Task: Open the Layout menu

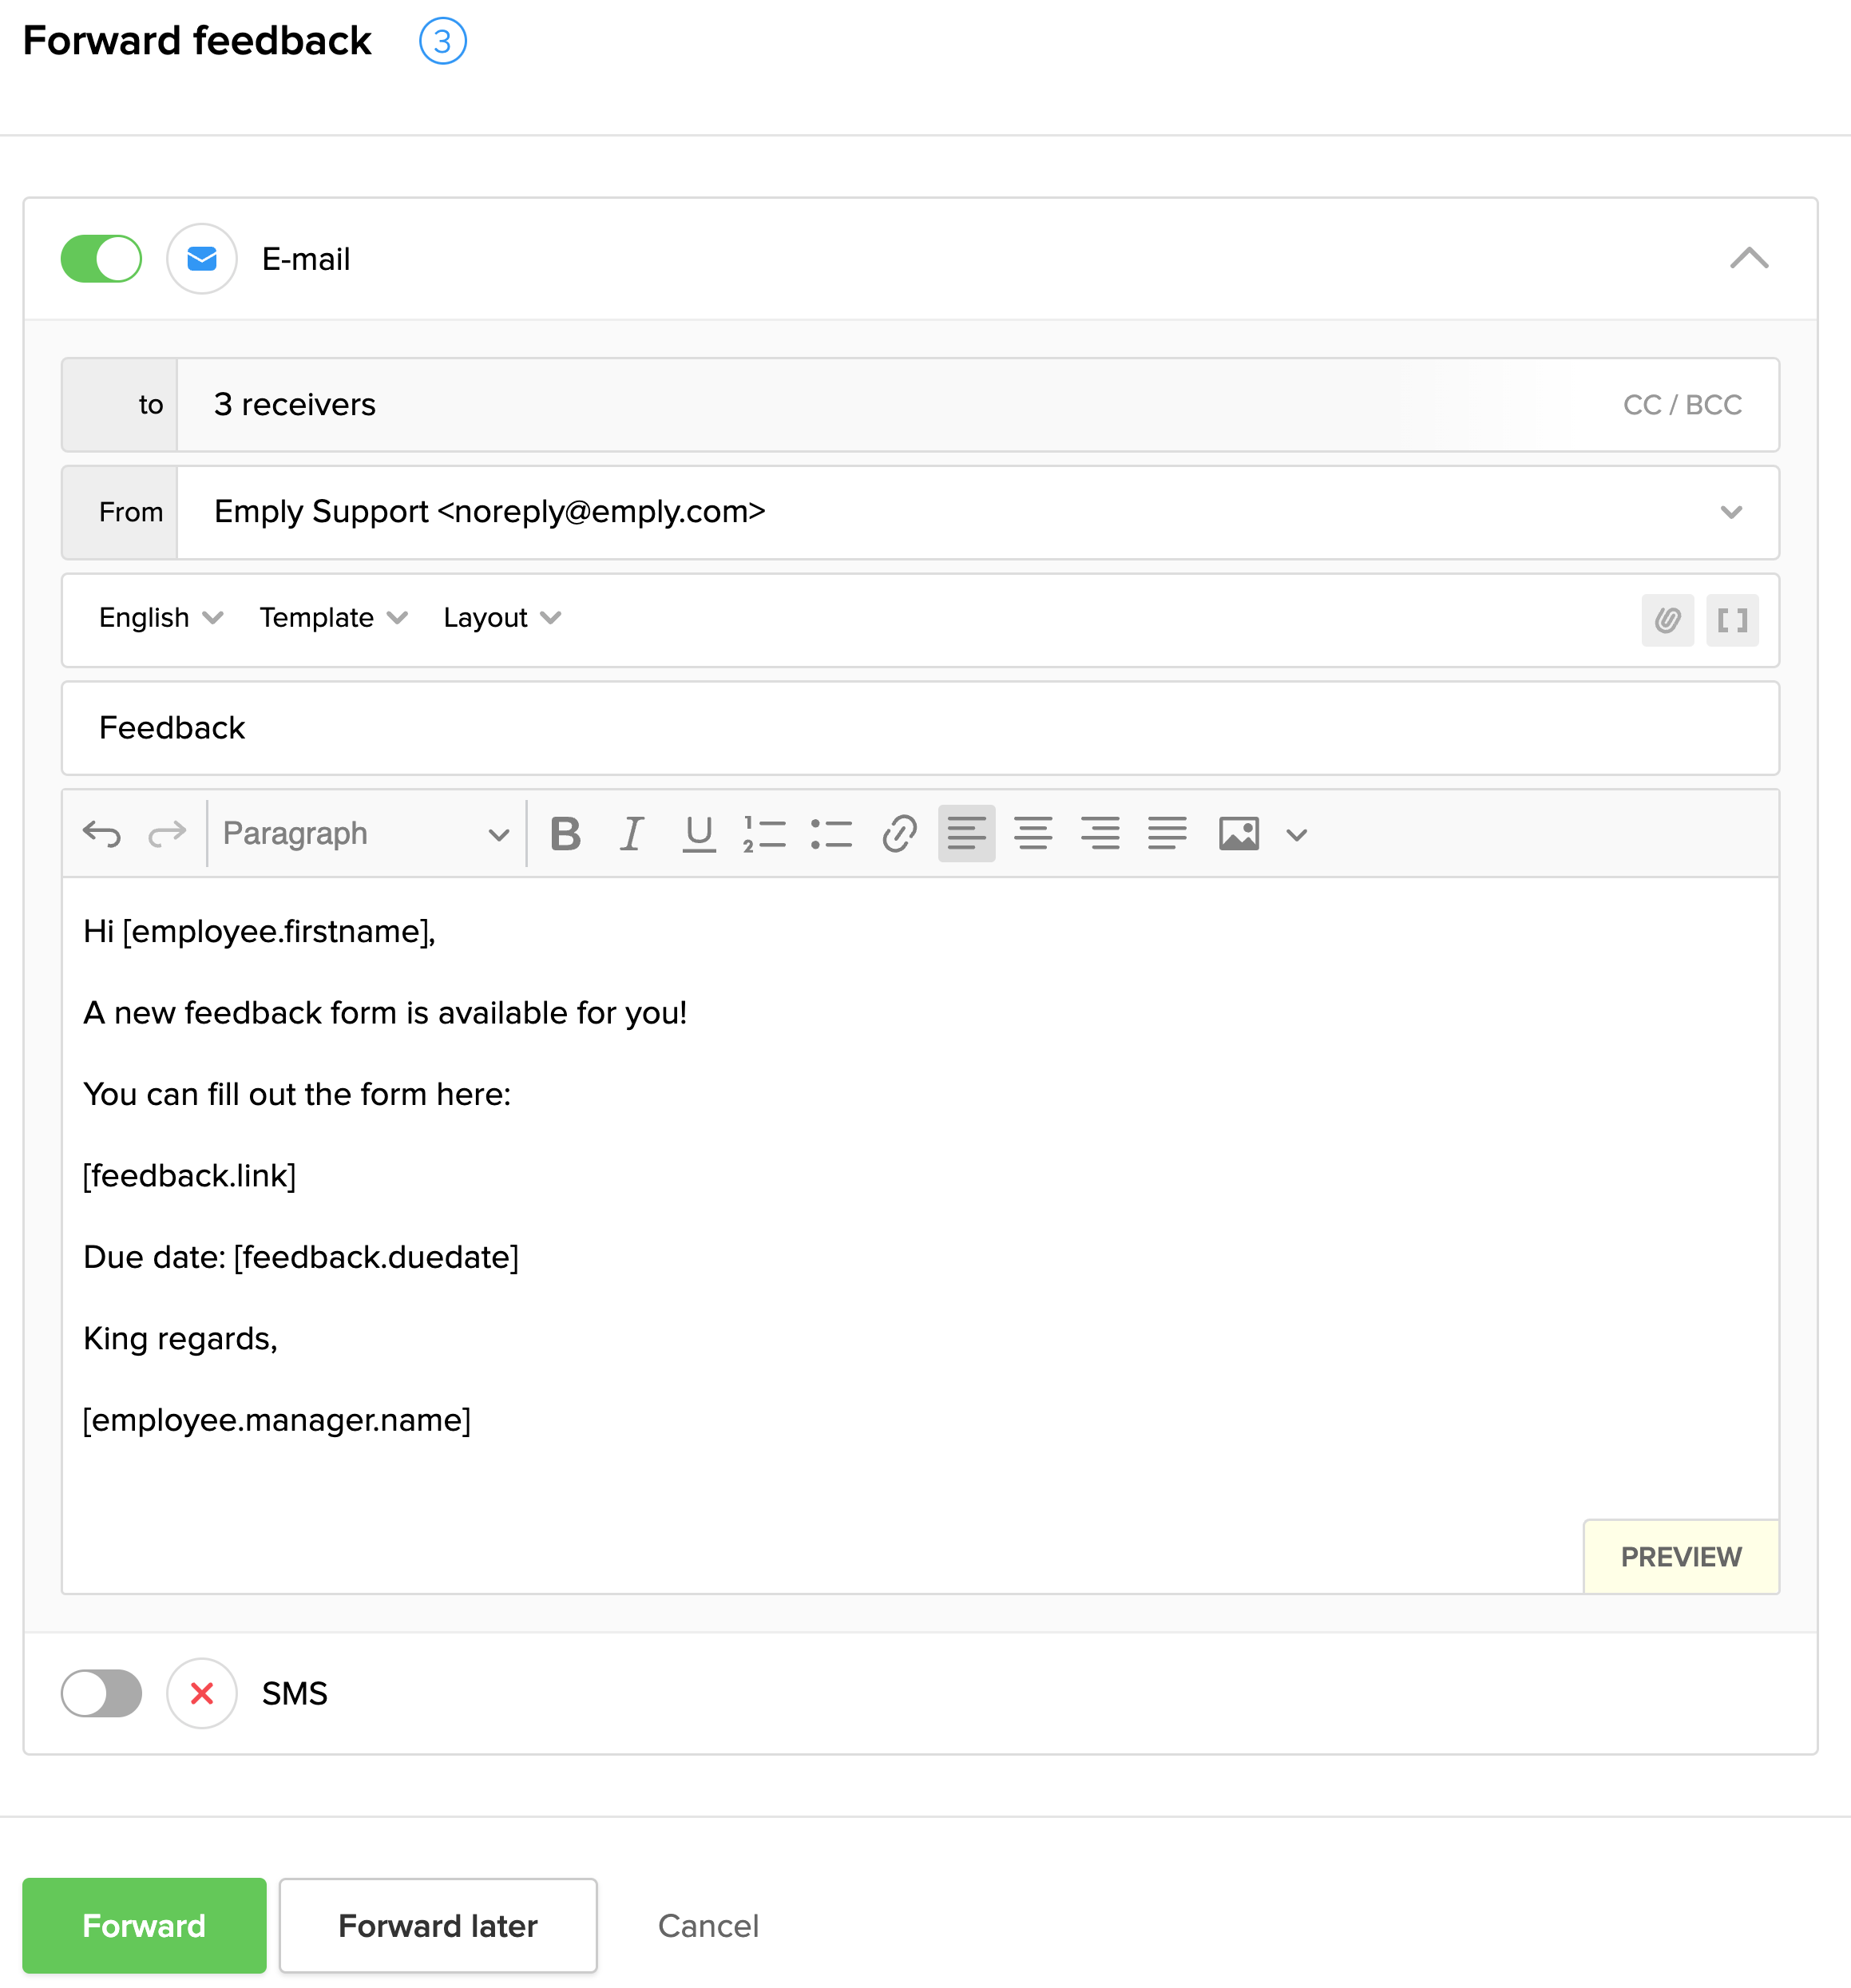Action: coord(501,618)
